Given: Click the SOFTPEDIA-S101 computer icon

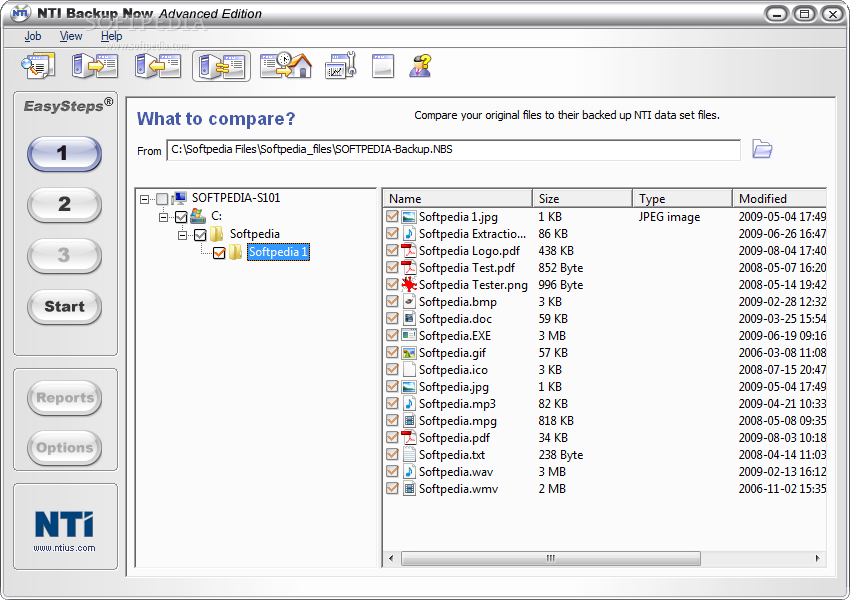Looking at the screenshot, I should 179,198.
